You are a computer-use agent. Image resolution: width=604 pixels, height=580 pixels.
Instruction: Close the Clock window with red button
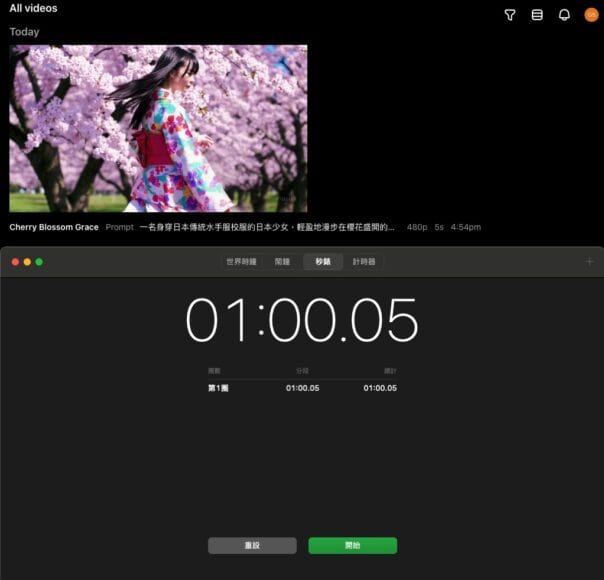click(15, 262)
